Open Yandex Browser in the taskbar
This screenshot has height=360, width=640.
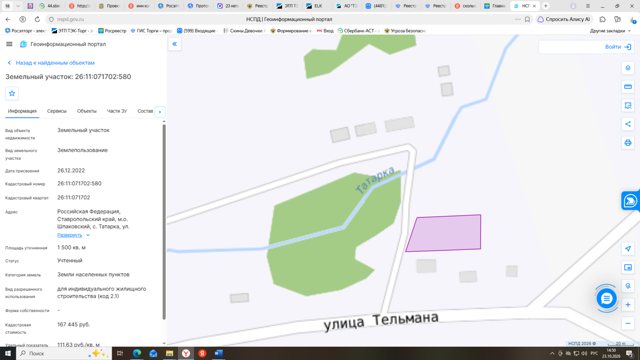click(x=186, y=353)
